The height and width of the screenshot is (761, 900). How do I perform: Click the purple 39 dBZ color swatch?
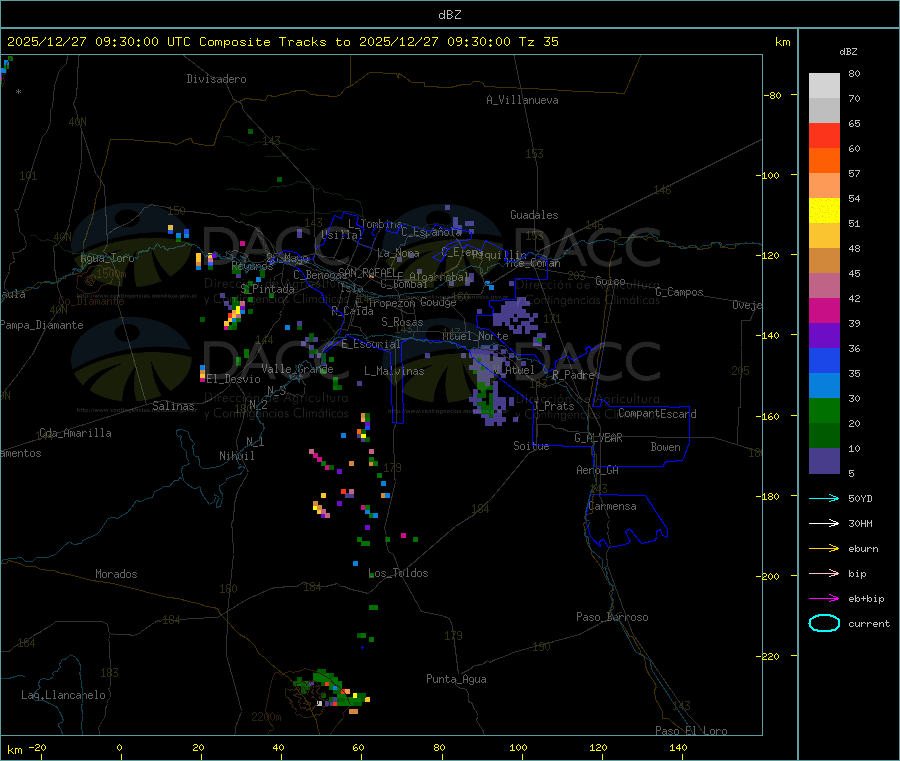click(x=824, y=336)
